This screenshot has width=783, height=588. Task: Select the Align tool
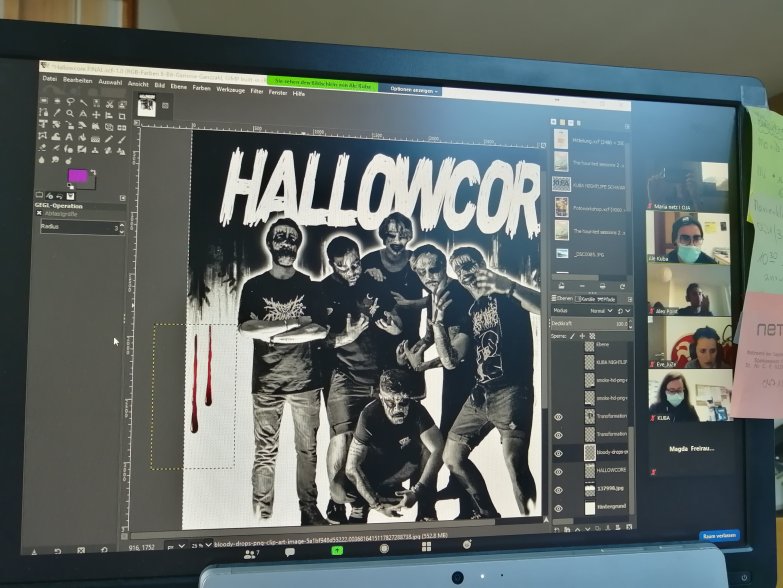coord(109,116)
